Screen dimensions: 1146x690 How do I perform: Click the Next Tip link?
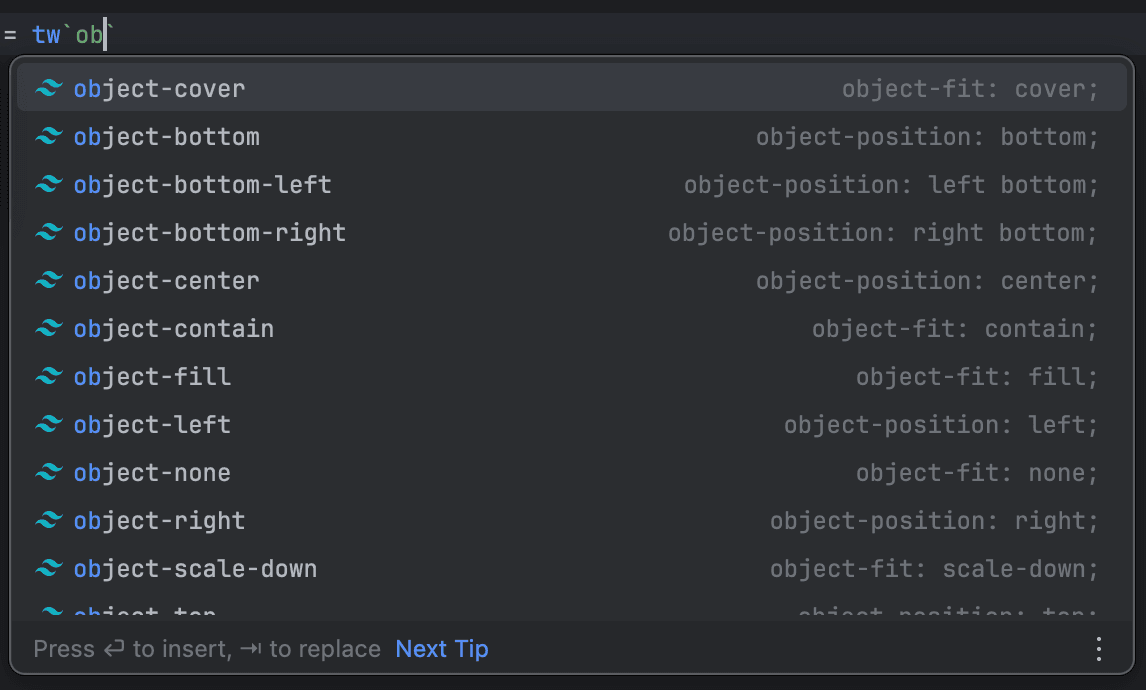[442, 649]
